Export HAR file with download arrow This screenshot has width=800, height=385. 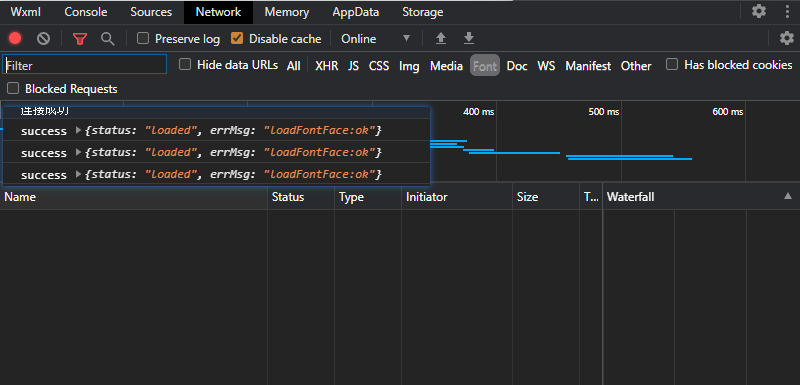469,38
